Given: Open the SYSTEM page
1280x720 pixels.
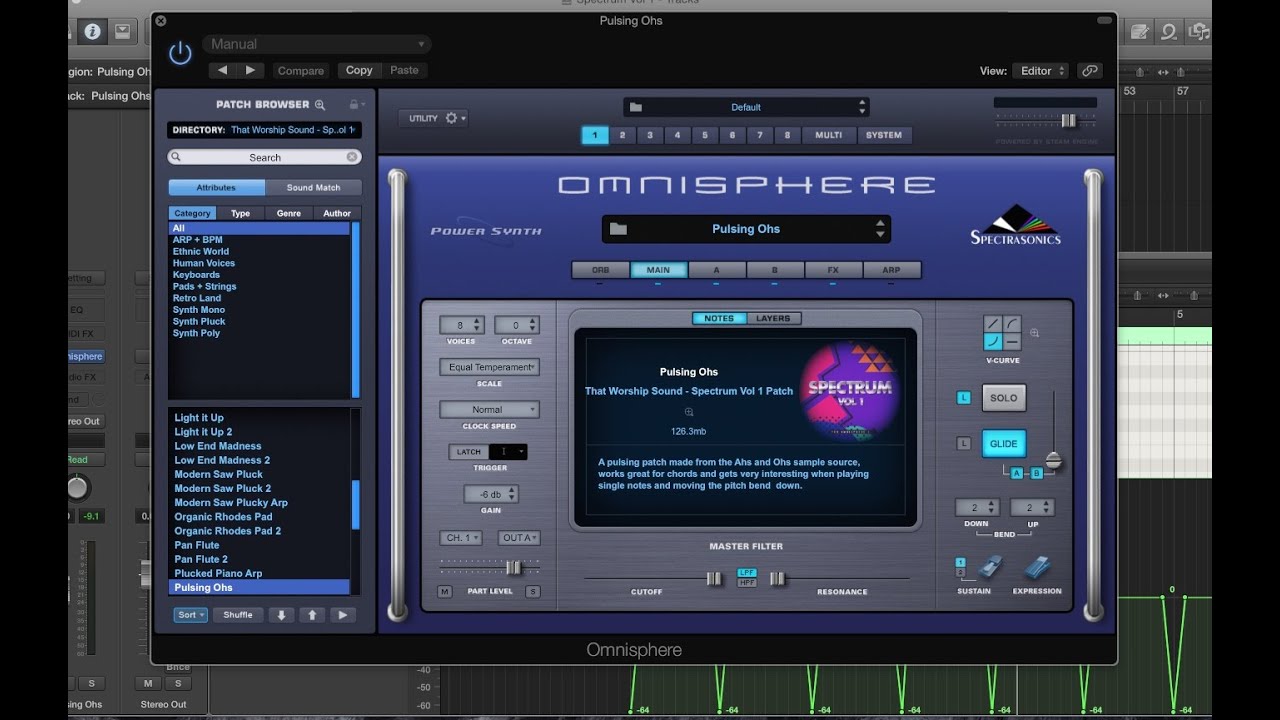Looking at the screenshot, I should 884,135.
